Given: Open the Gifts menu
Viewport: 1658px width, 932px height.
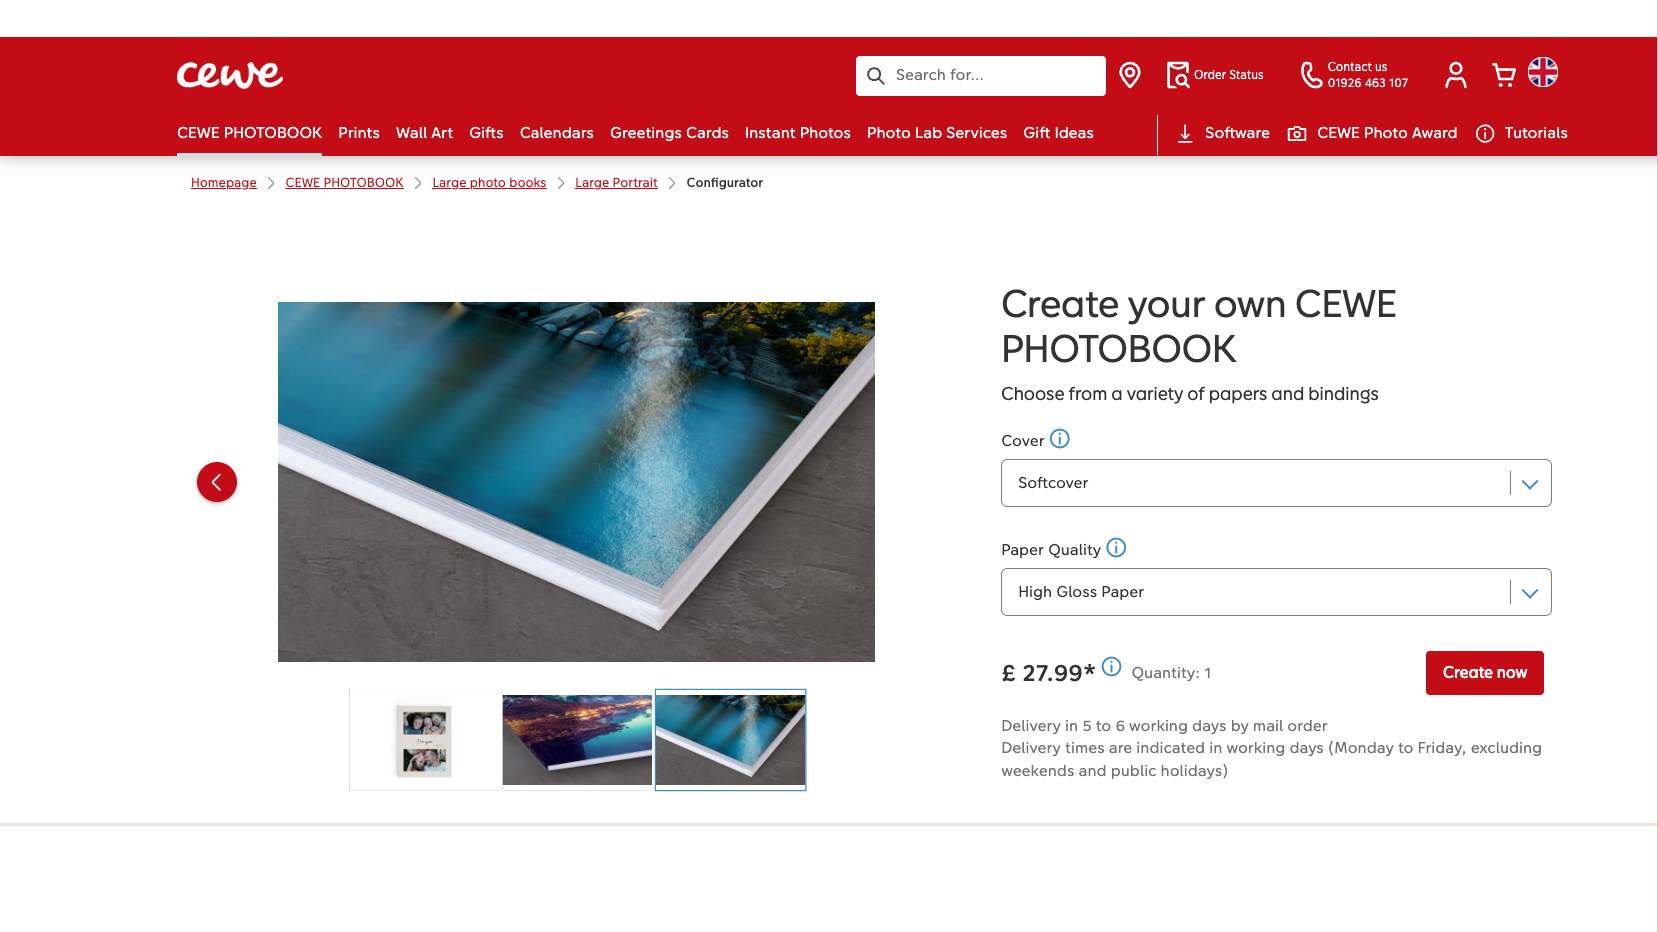Looking at the screenshot, I should coord(486,133).
